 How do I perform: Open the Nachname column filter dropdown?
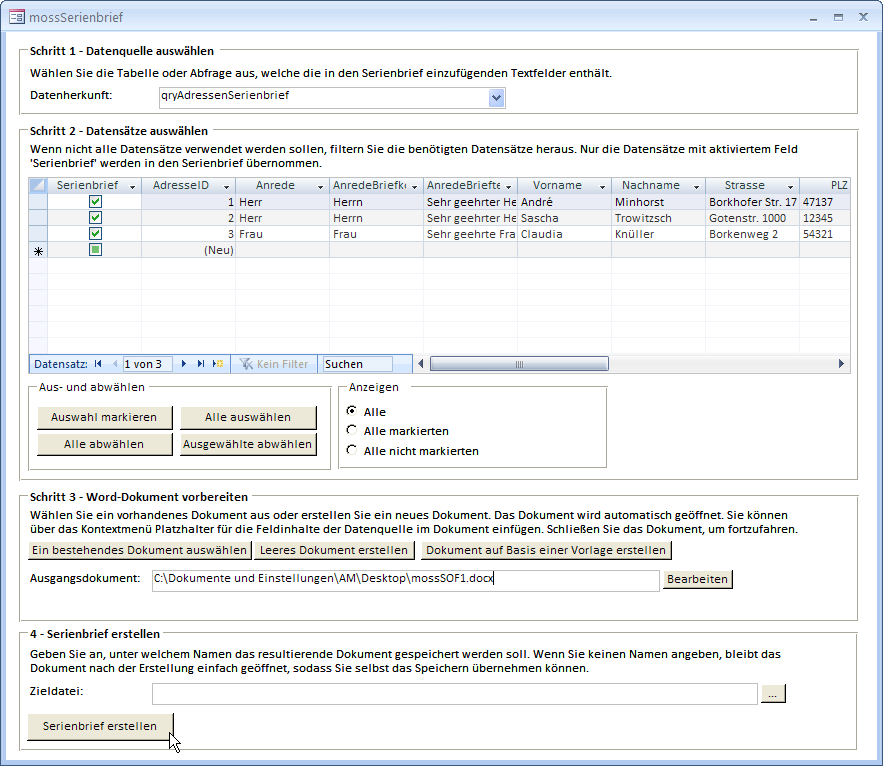pyautogui.click(x=696, y=186)
